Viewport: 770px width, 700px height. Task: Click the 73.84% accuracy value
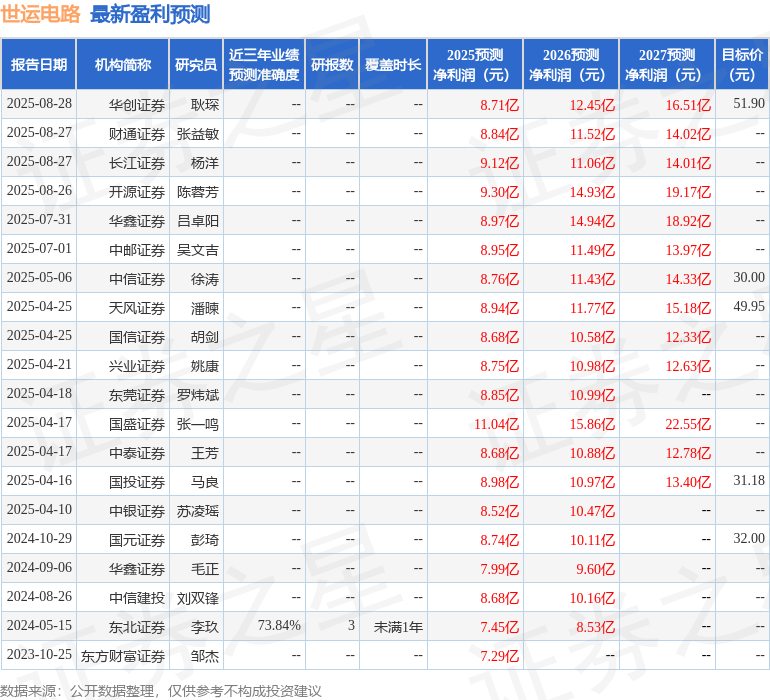pyautogui.click(x=279, y=626)
